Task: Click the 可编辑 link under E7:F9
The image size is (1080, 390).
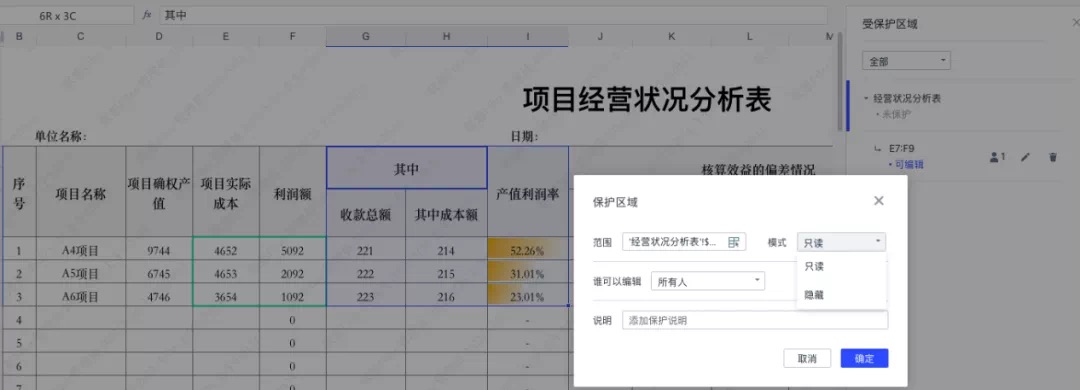Action: click(908, 165)
